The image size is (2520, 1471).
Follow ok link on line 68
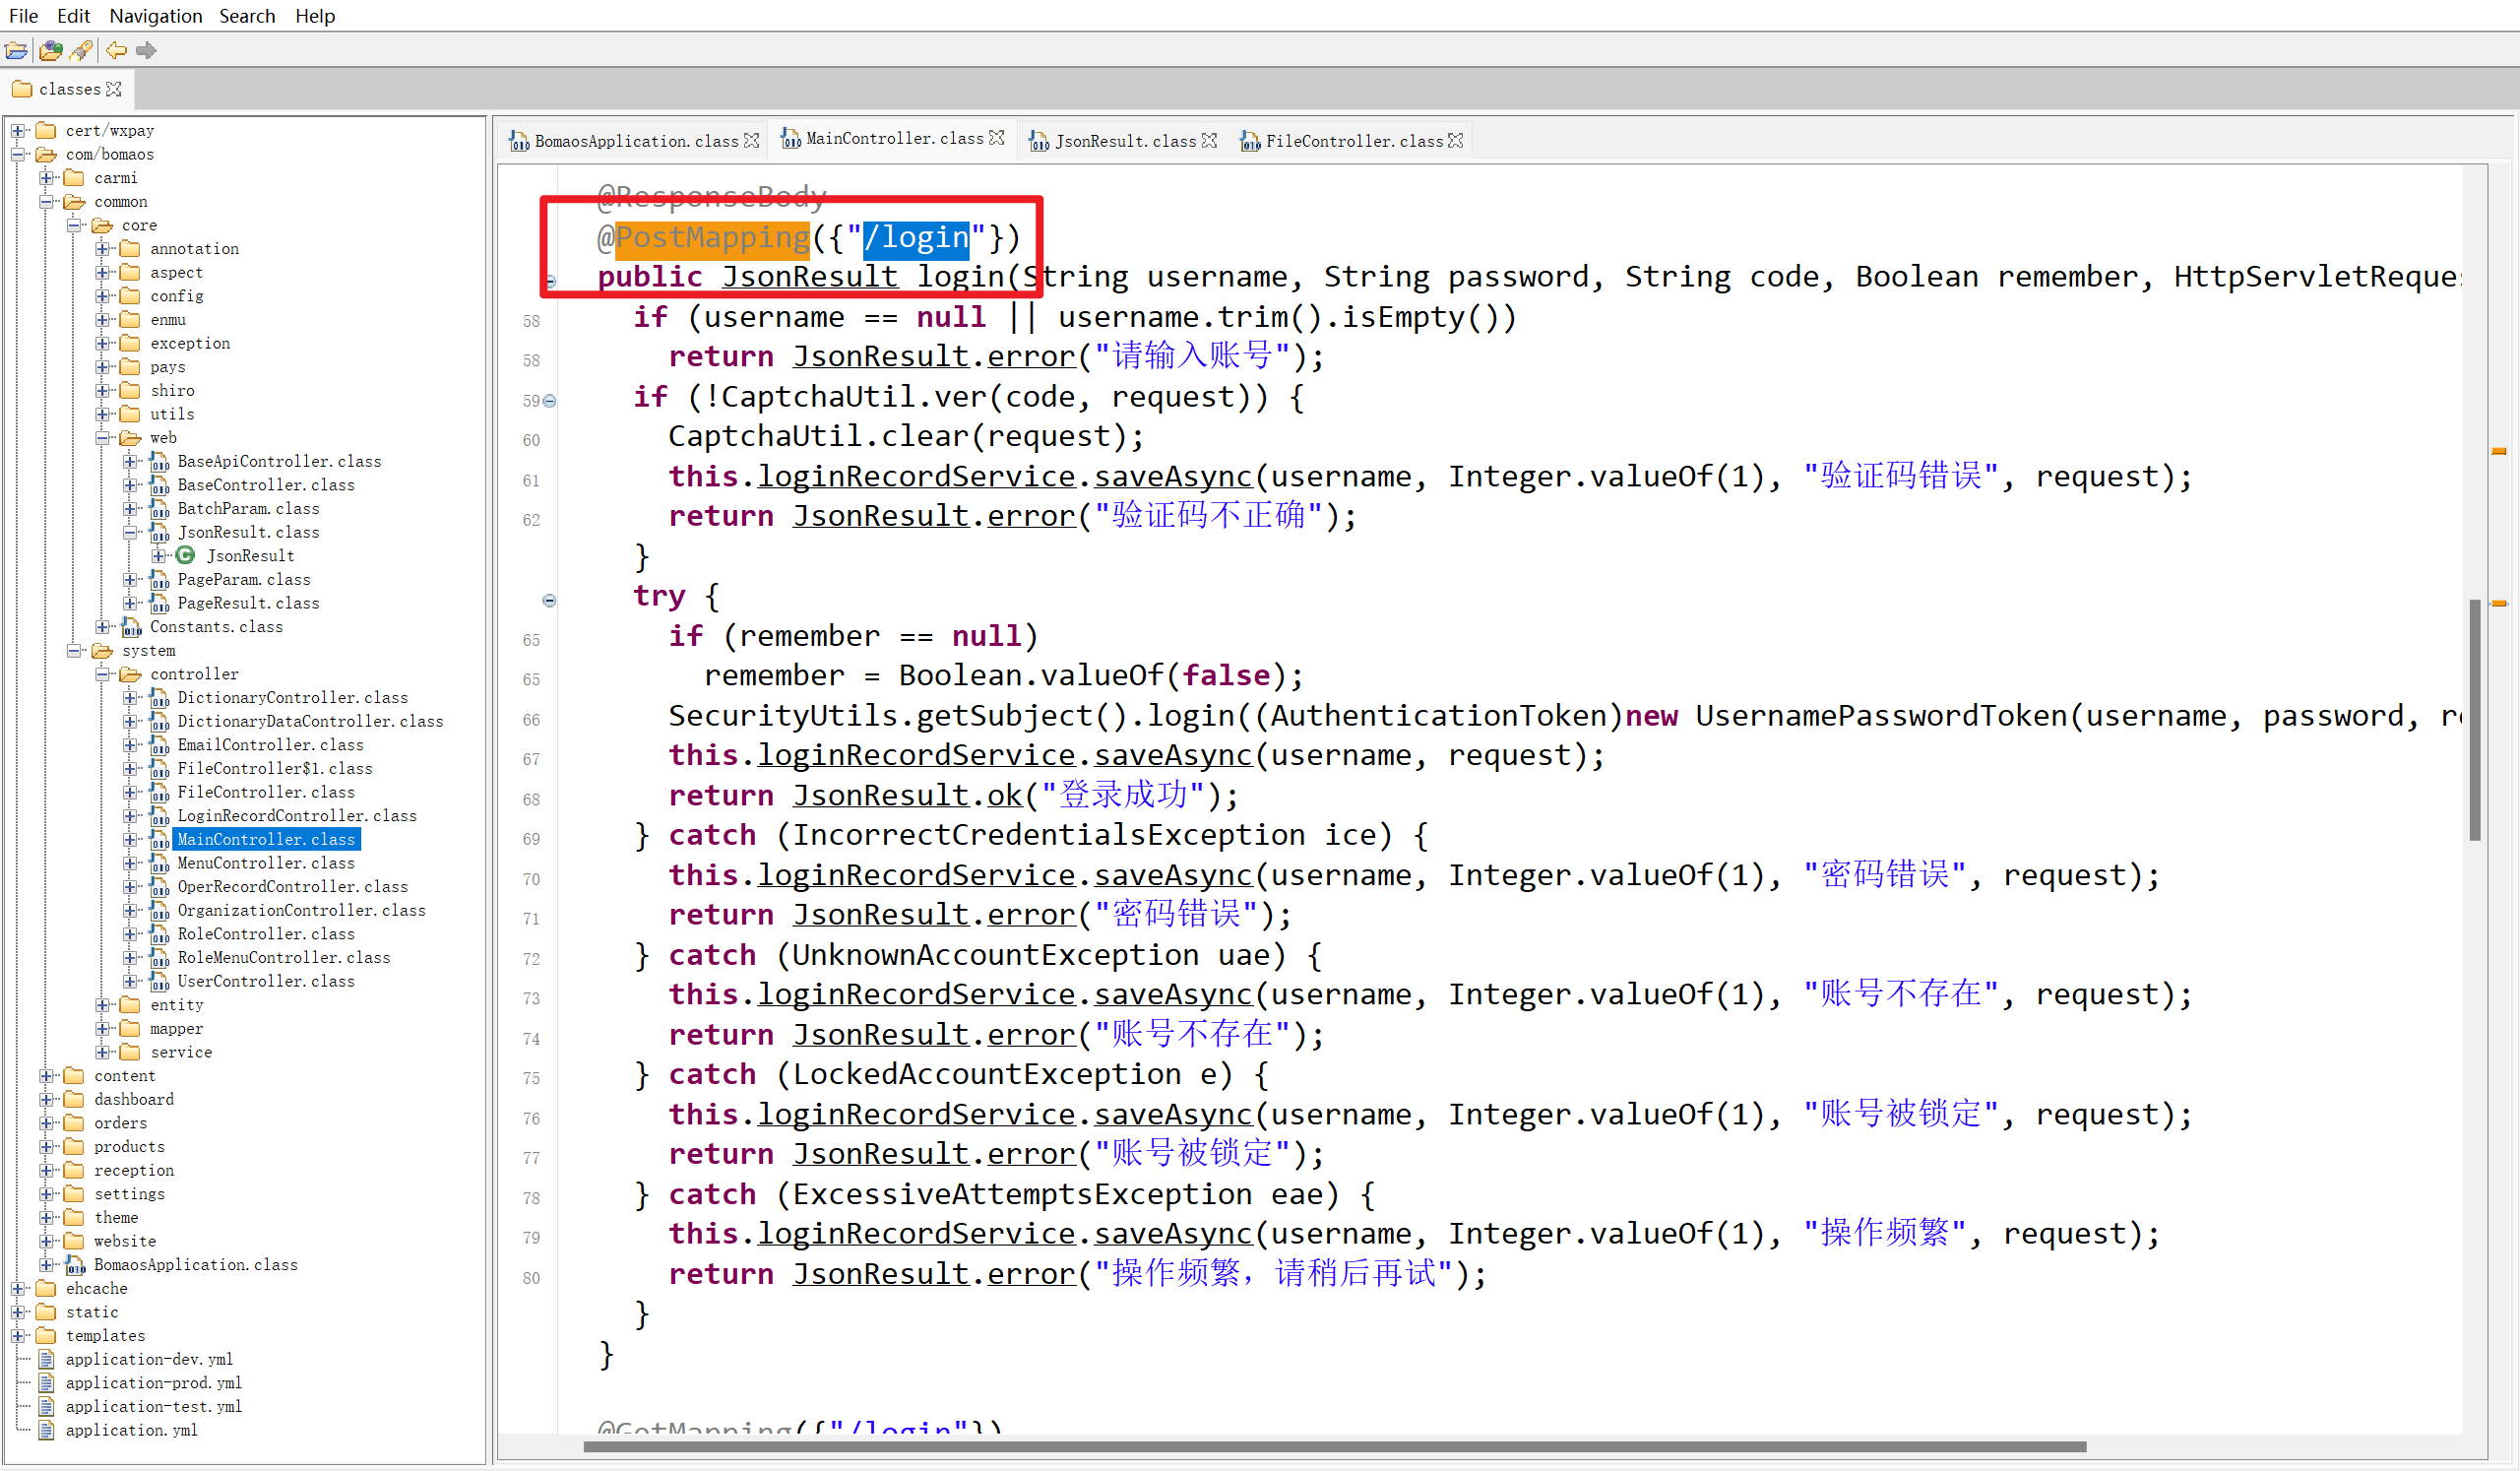[1004, 795]
